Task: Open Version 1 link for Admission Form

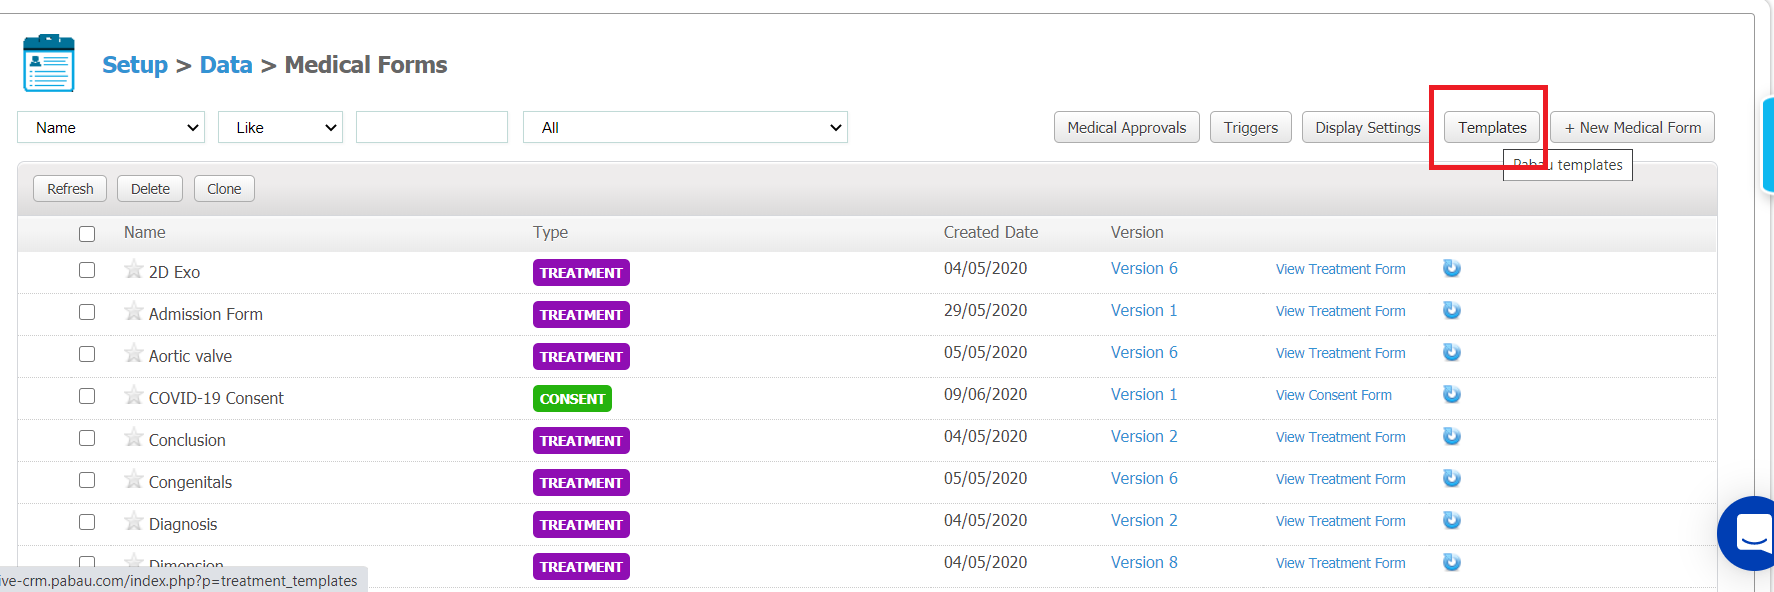Action: (1144, 310)
